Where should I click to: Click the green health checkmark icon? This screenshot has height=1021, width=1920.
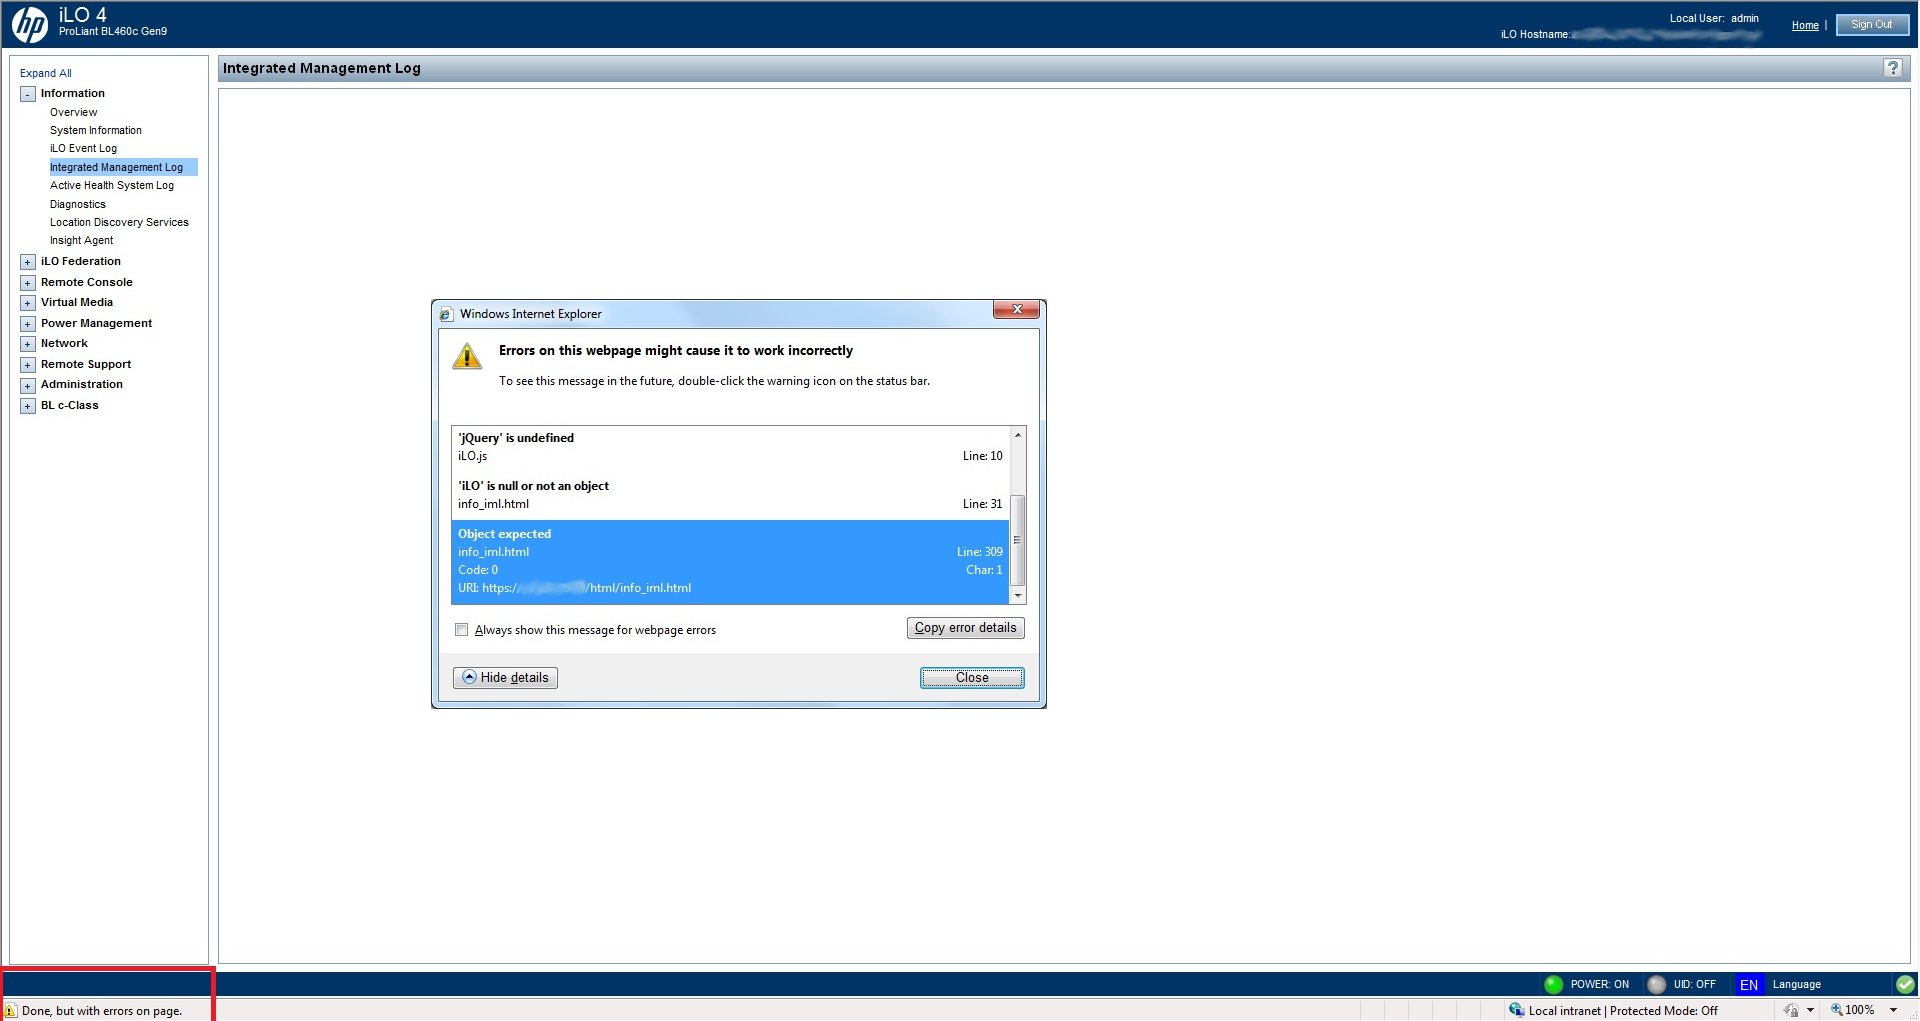pos(1905,984)
